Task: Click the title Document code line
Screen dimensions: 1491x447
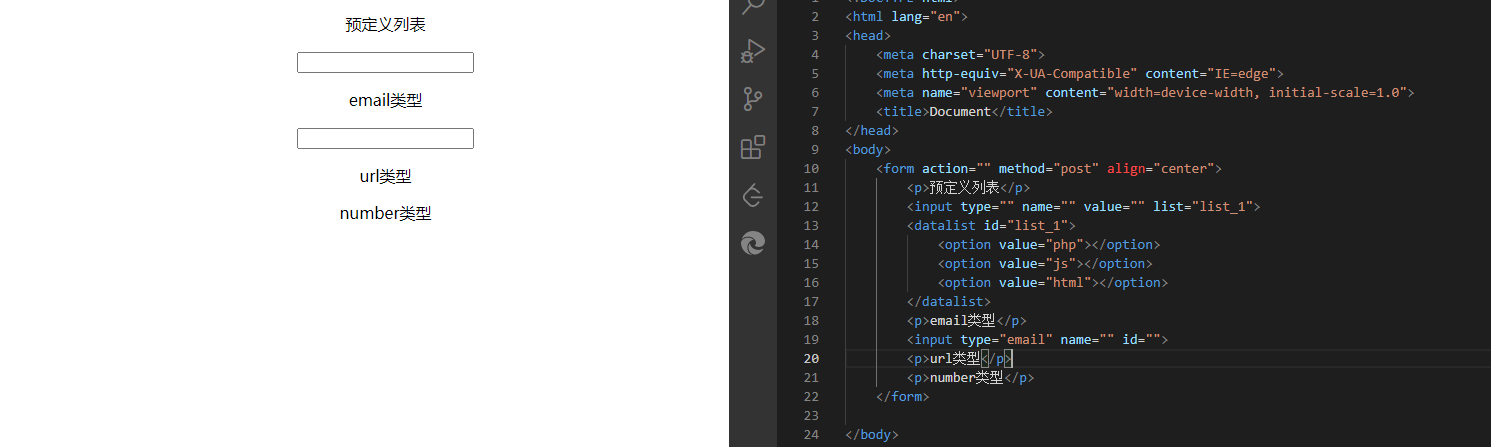Action: pos(964,112)
